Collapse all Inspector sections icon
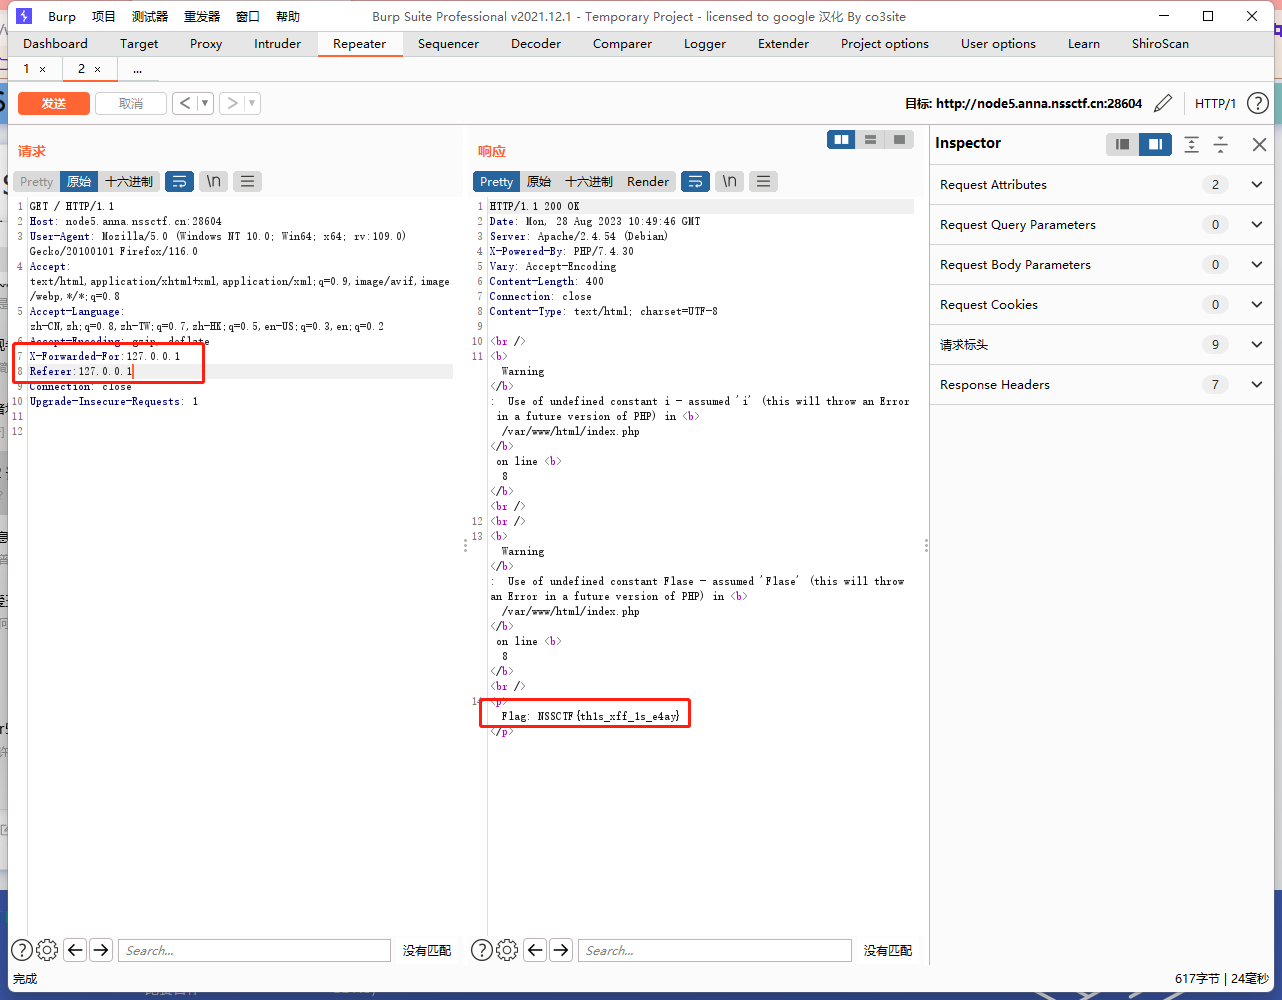 click(x=1220, y=144)
